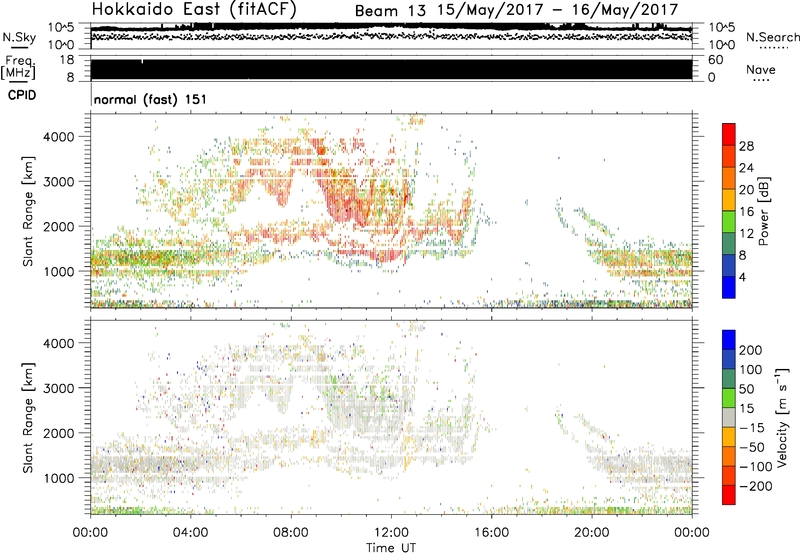Click the '200' tick on Velocity colorbar
This screenshot has width=800, height=554.
[x=751, y=350]
